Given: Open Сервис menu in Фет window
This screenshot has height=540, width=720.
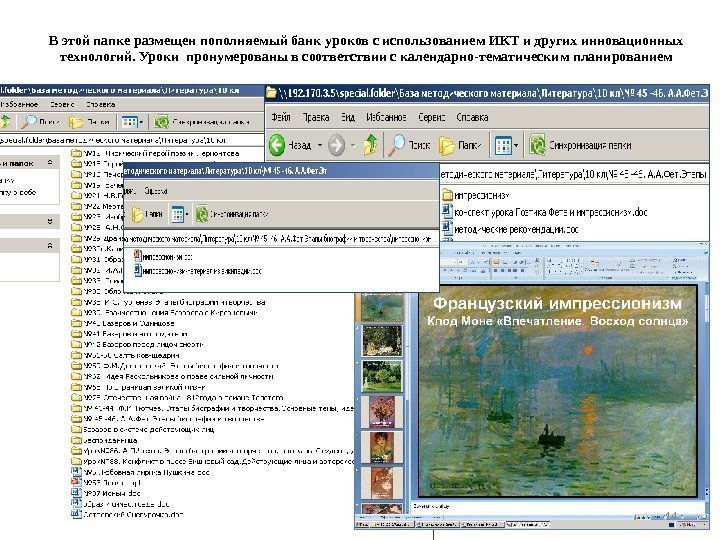Looking at the screenshot, I should point(432,117).
